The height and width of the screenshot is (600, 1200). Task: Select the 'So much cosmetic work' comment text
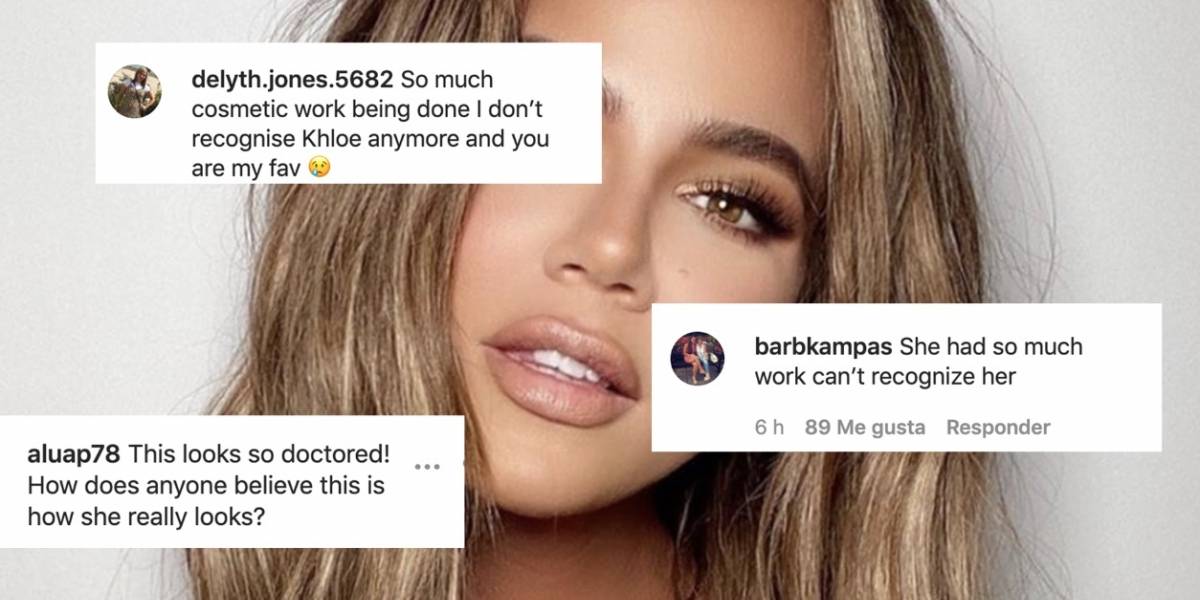click(370, 123)
